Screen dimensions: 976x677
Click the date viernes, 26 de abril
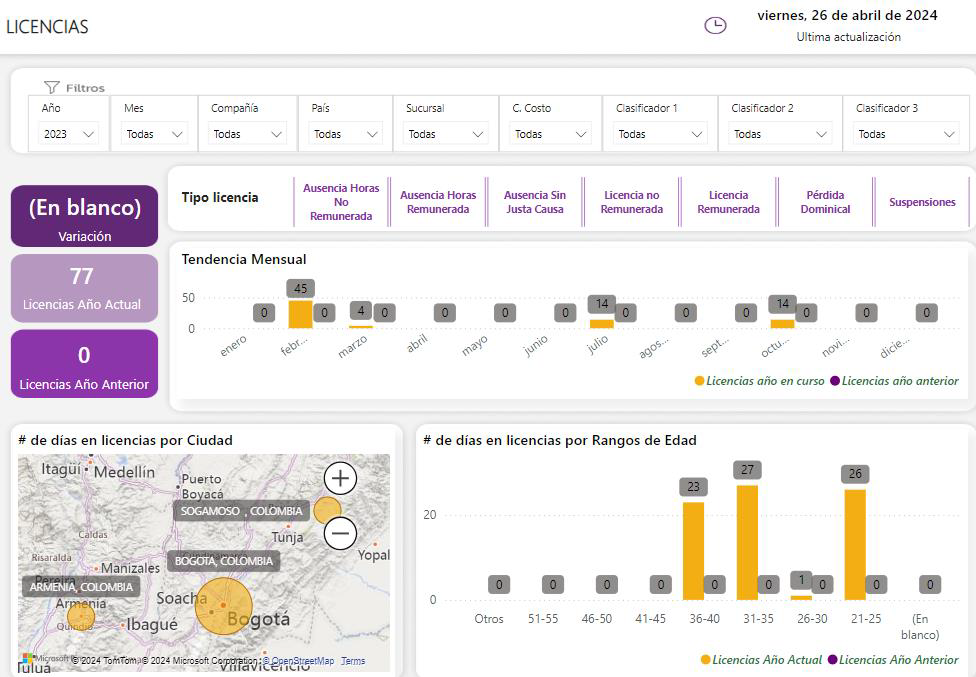847,16
